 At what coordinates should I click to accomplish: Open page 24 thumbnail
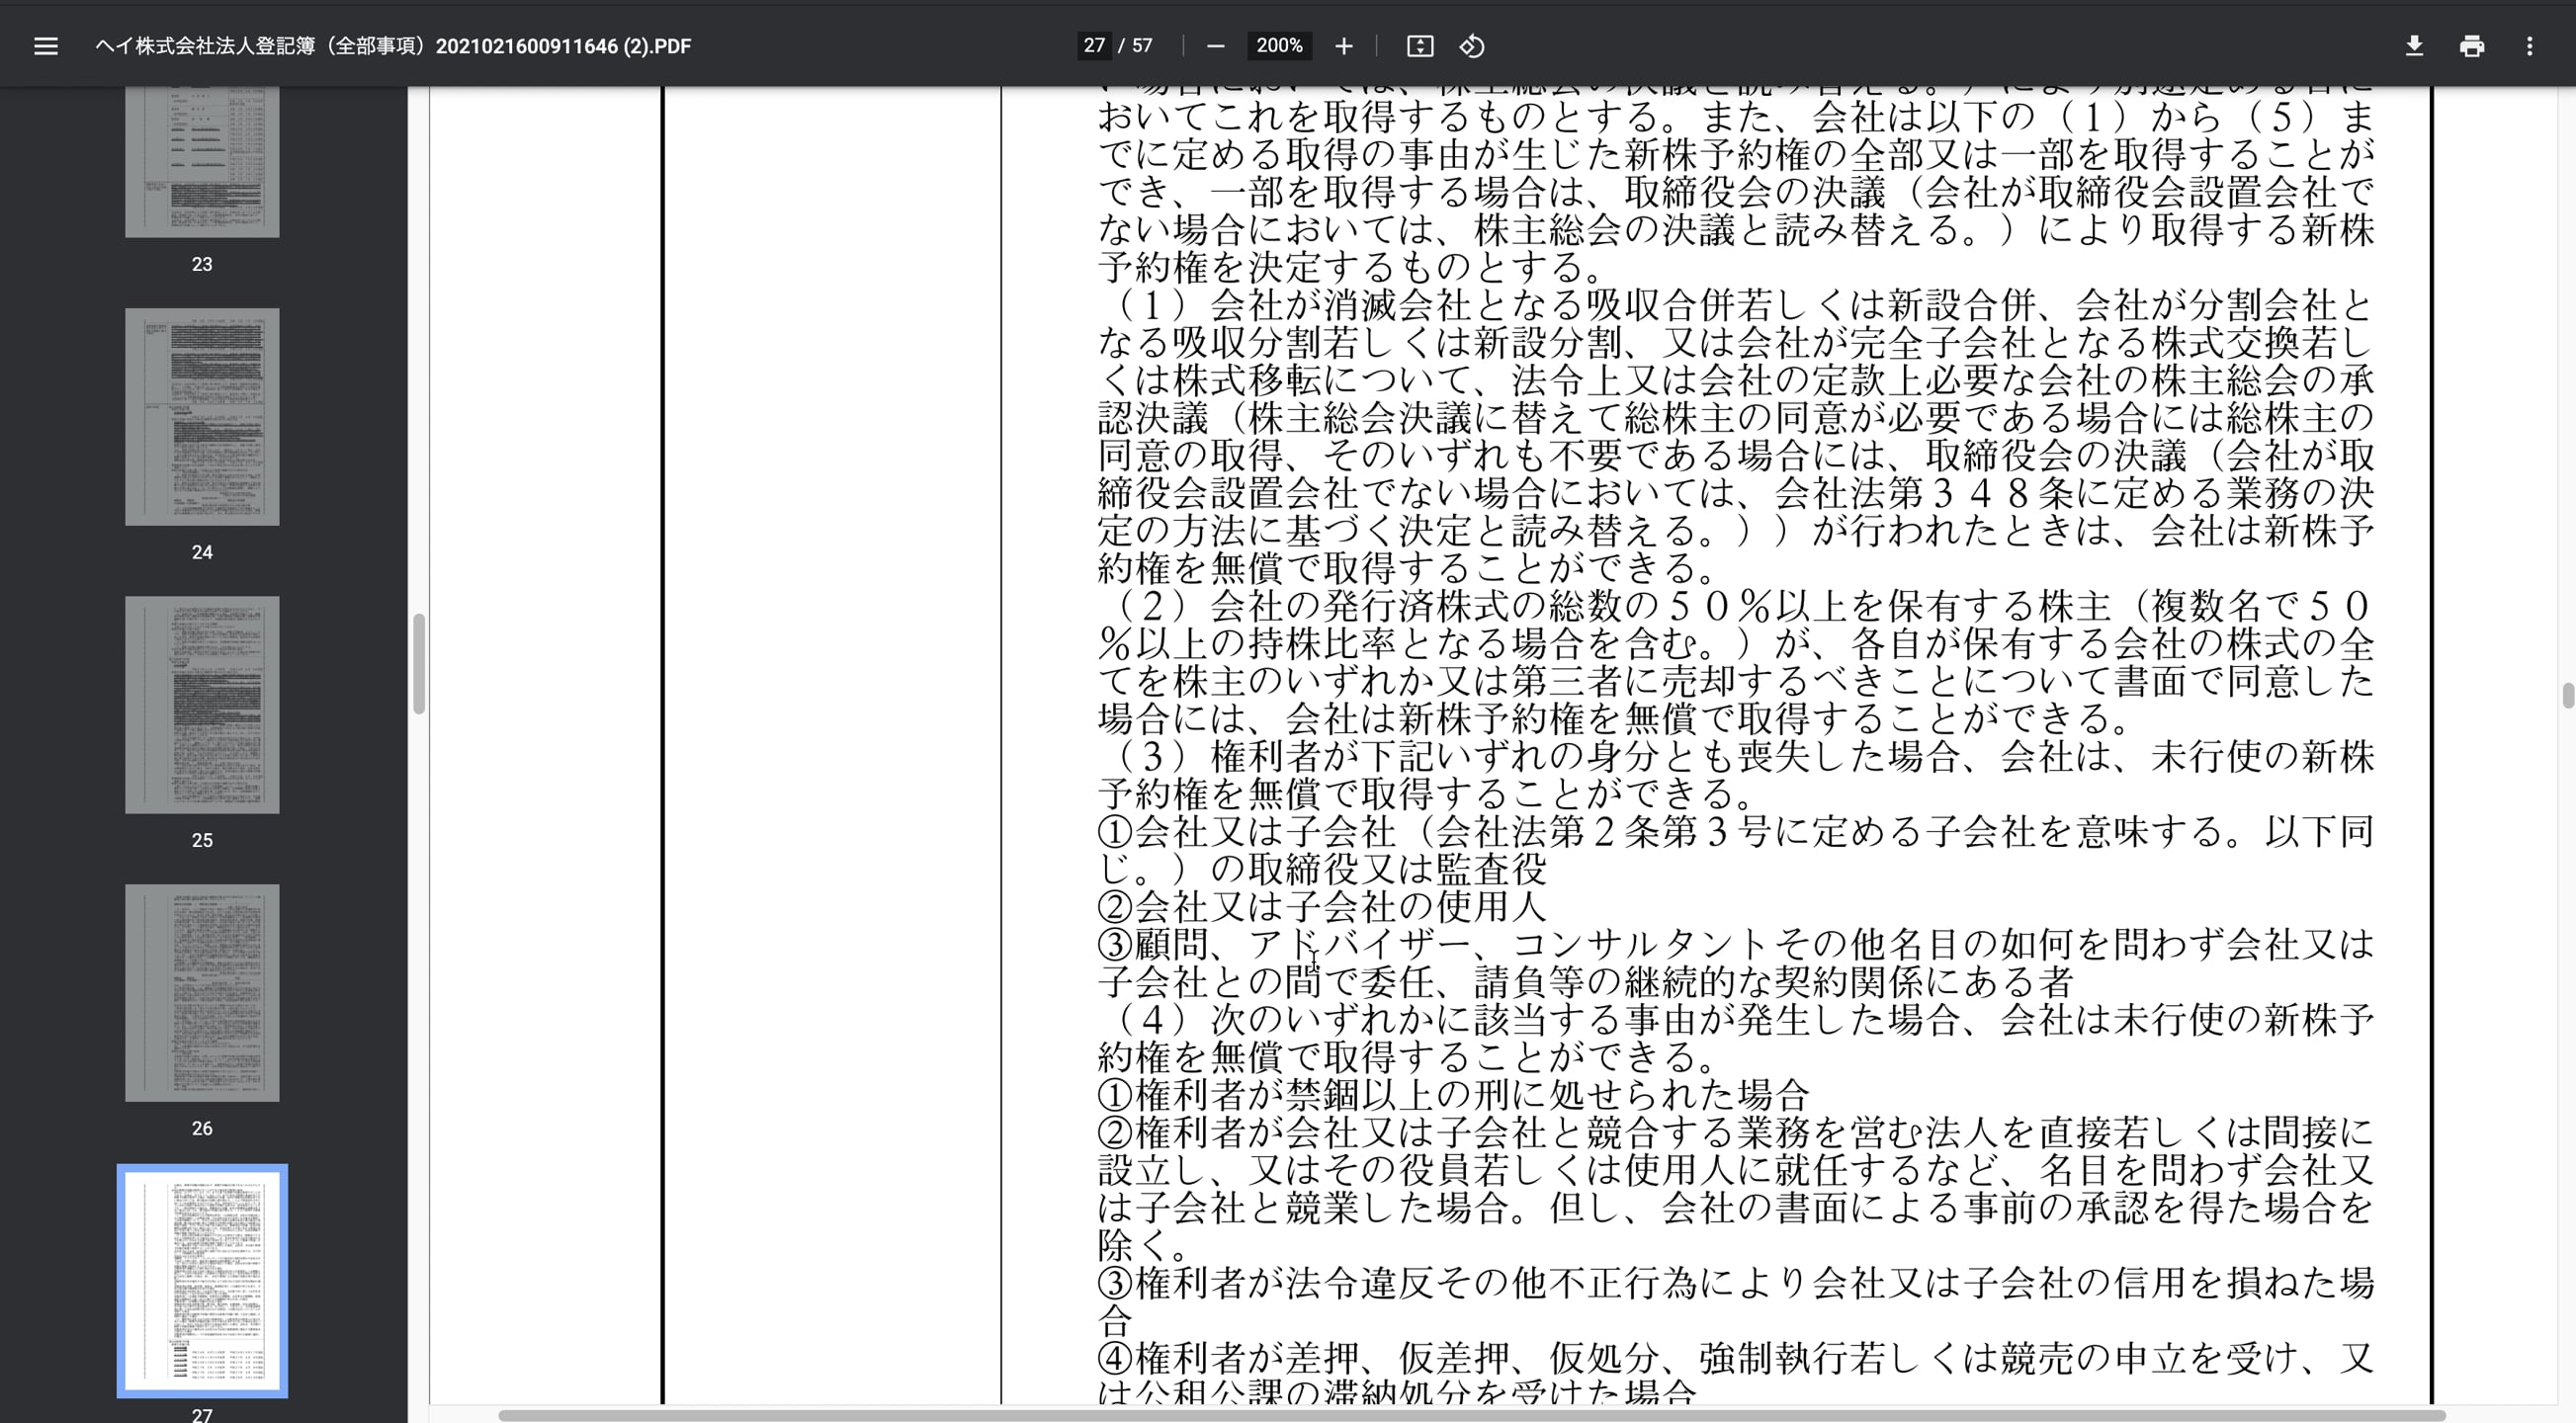click(x=202, y=416)
